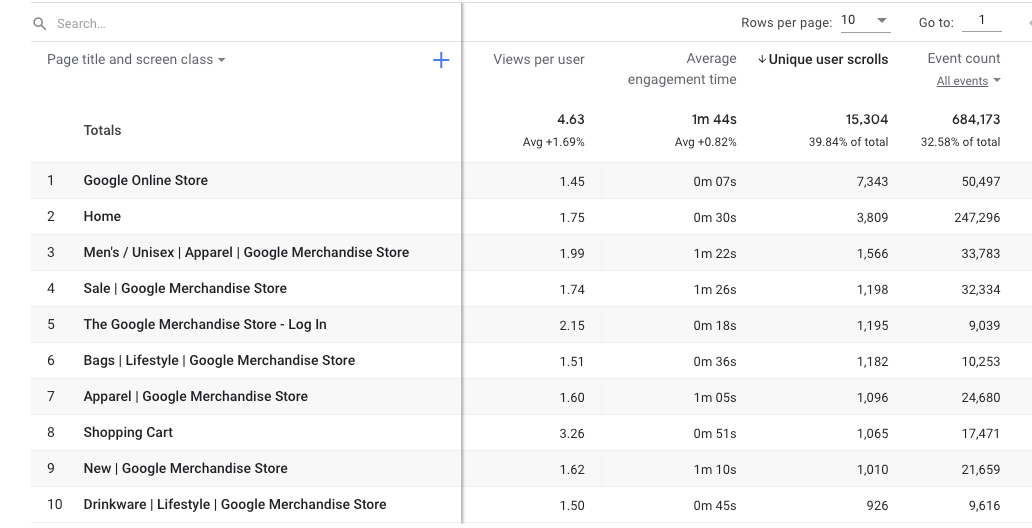Click Avg +0.82% text
The width and height of the screenshot is (1032, 528).
706,142
